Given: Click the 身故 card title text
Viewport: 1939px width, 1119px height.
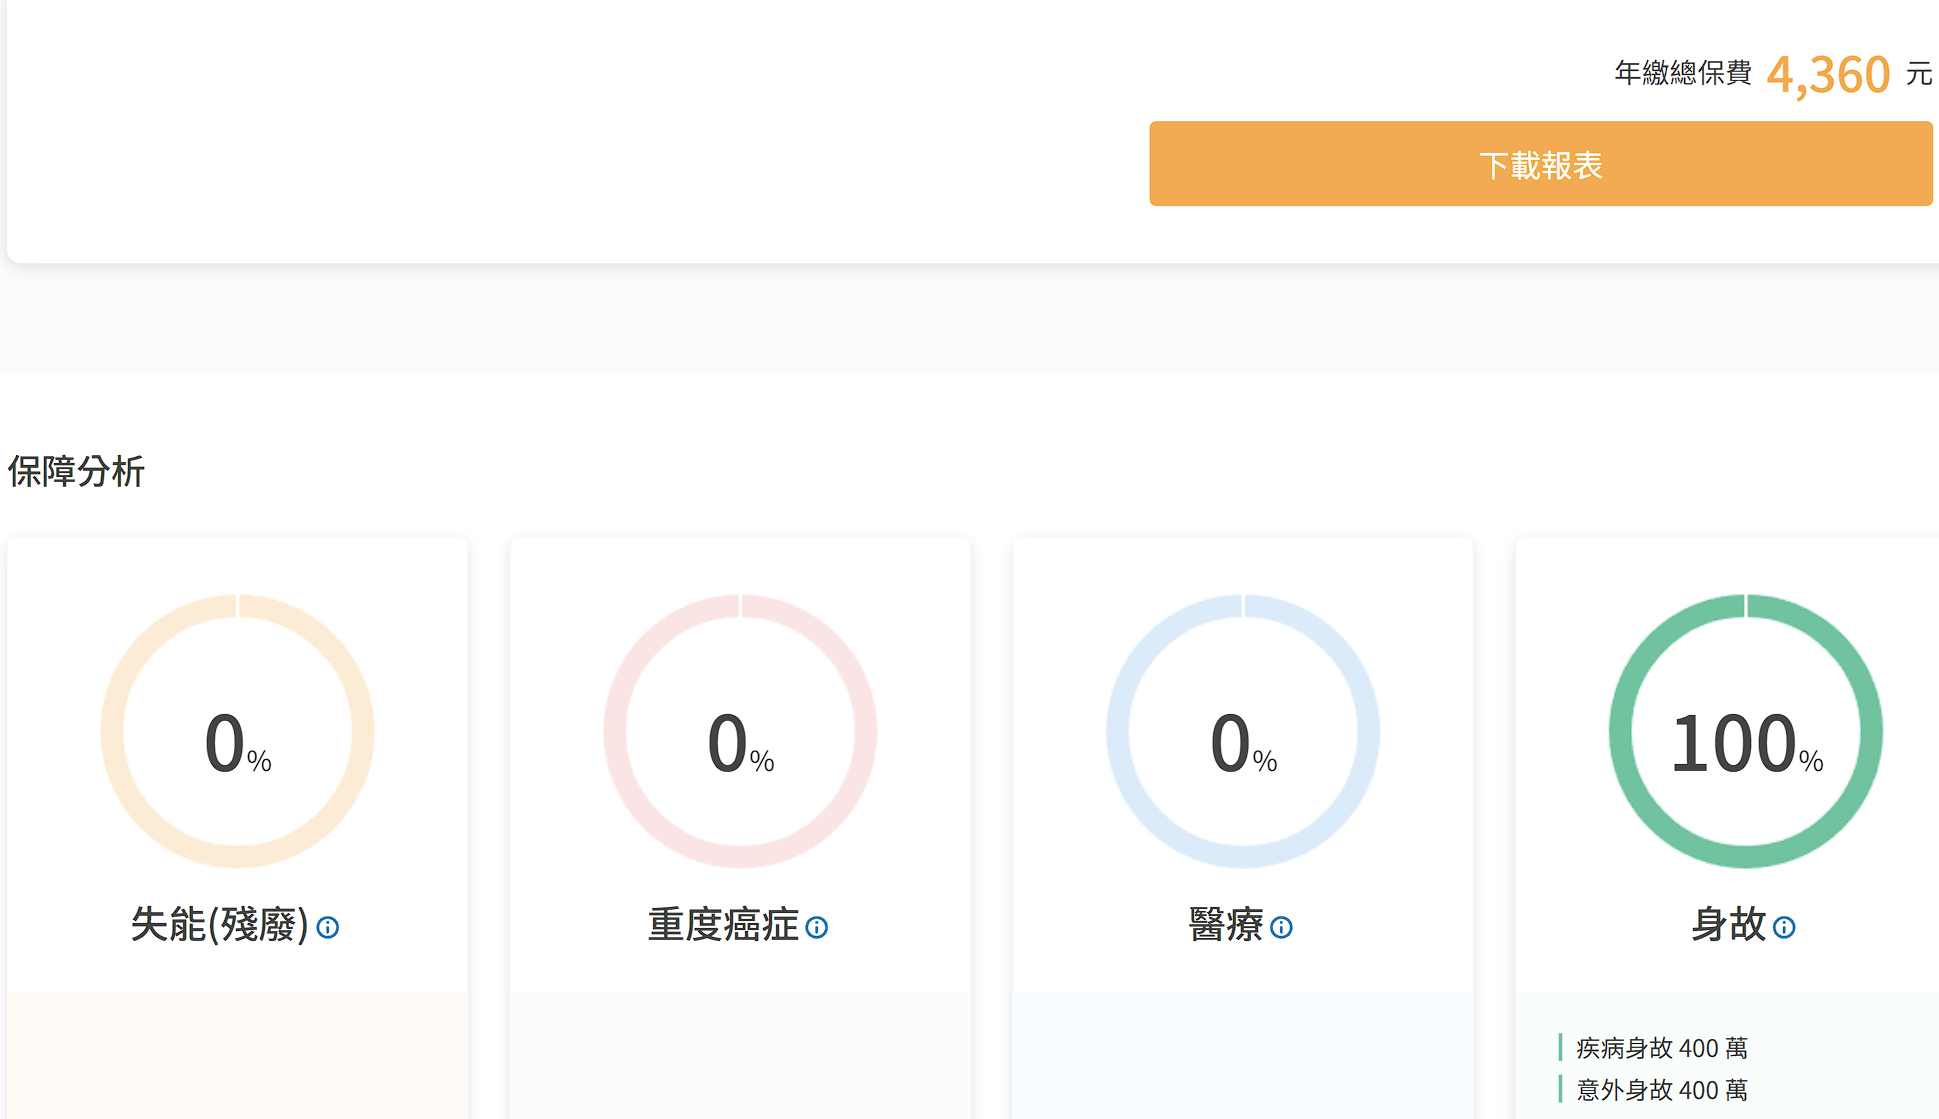Looking at the screenshot, I should pyautogui.click(x=1728, y=924).
